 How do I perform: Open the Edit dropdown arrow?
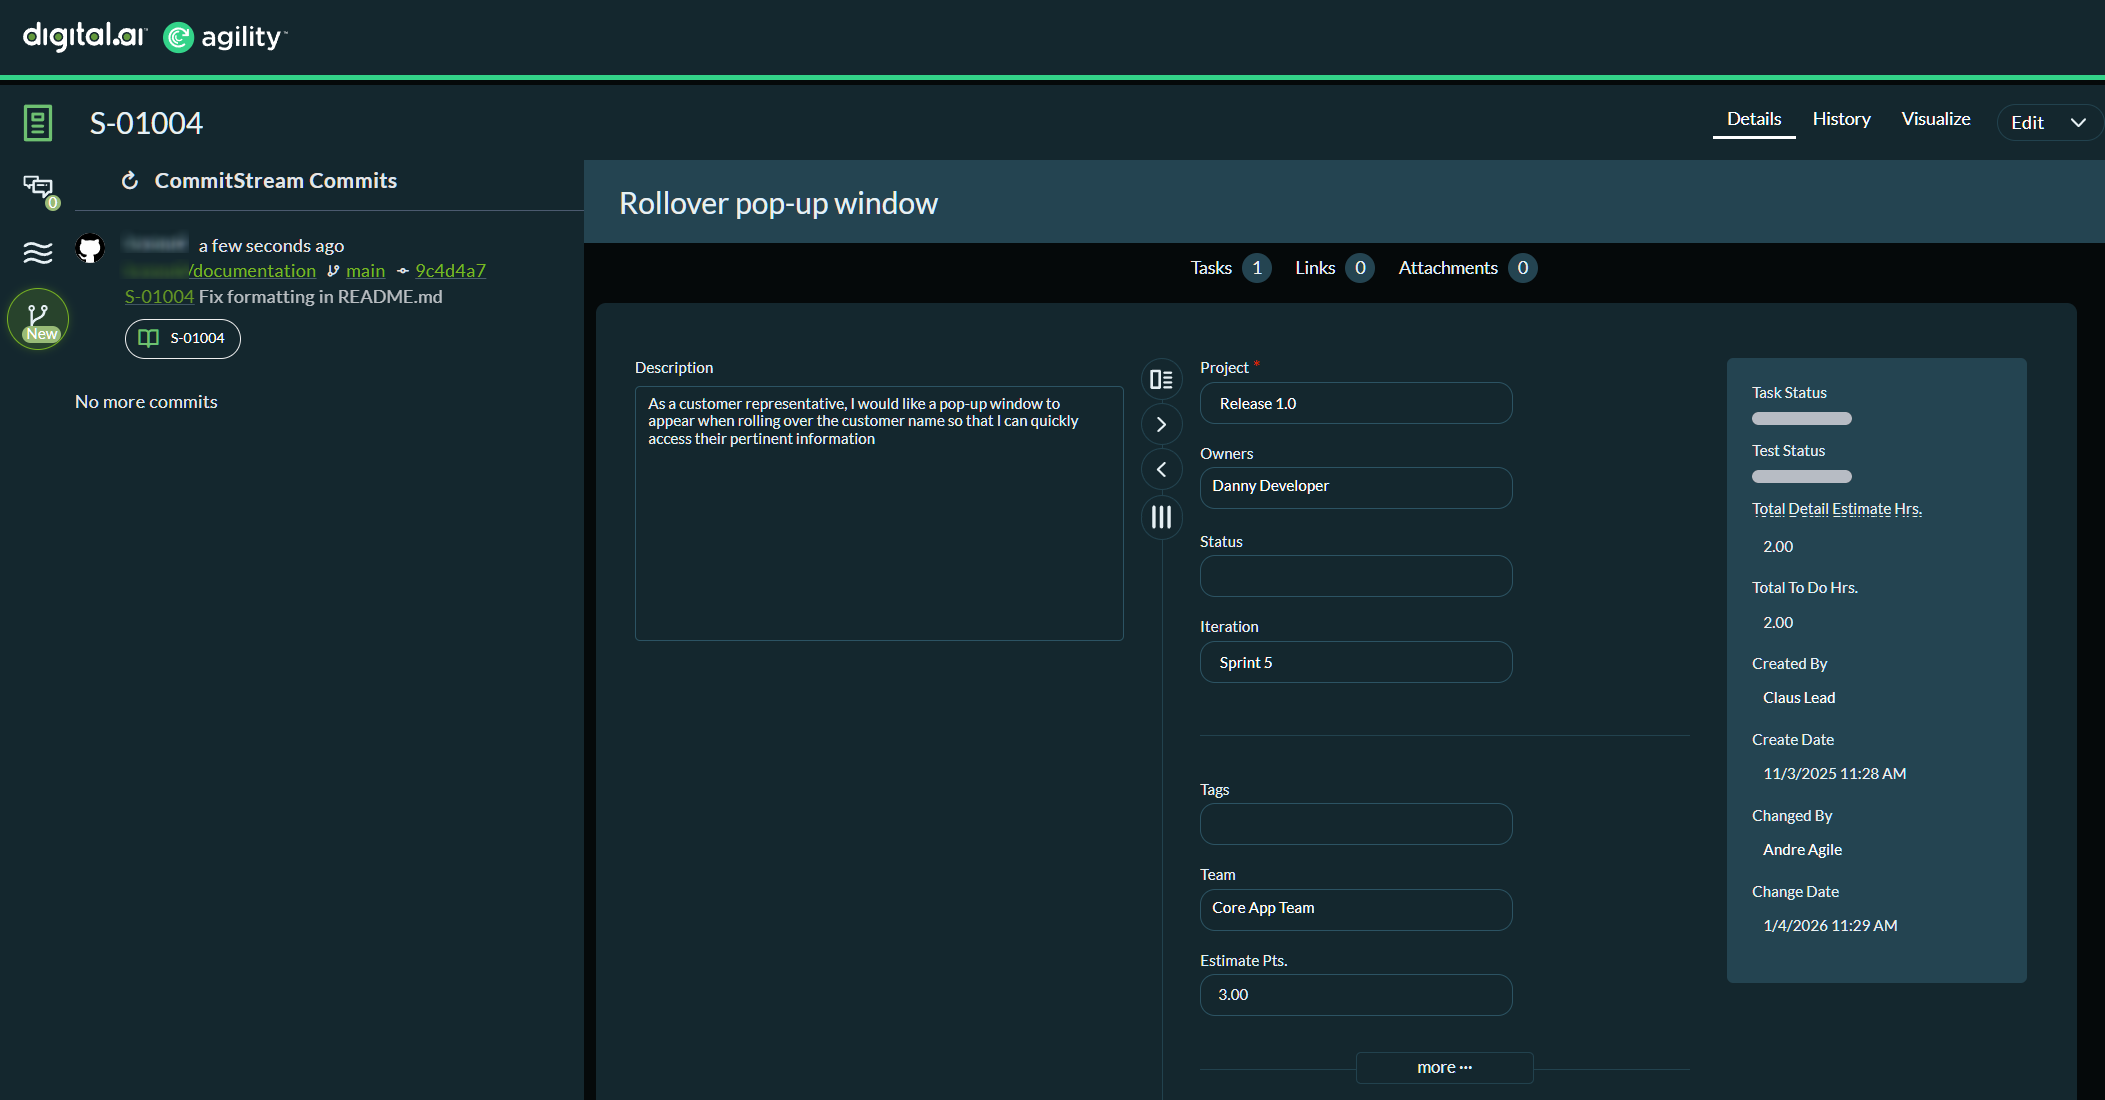pyautogui.click(x=2078, y=122)
